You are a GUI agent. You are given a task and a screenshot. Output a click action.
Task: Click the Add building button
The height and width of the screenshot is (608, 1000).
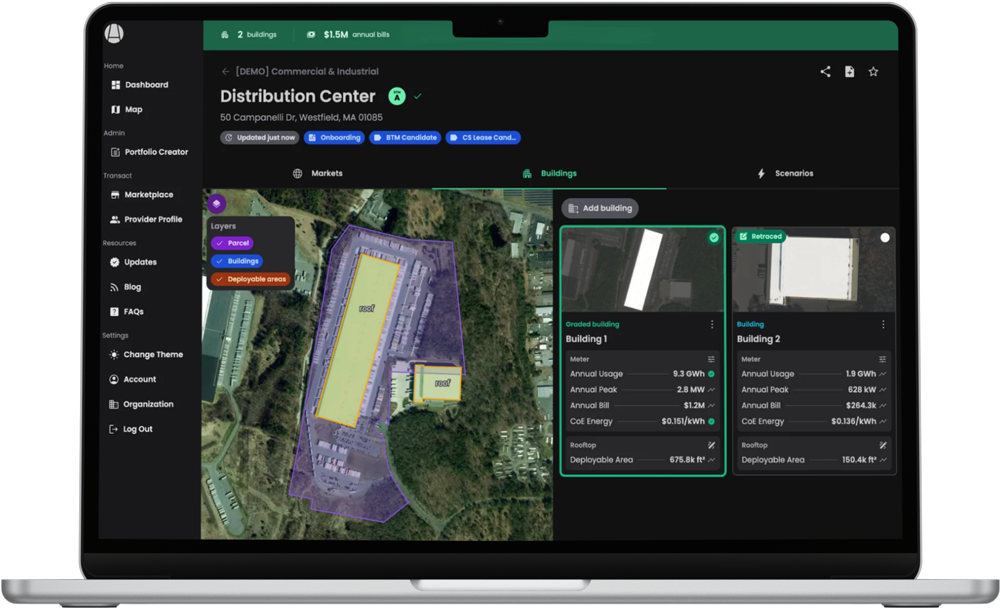(599, 209)
